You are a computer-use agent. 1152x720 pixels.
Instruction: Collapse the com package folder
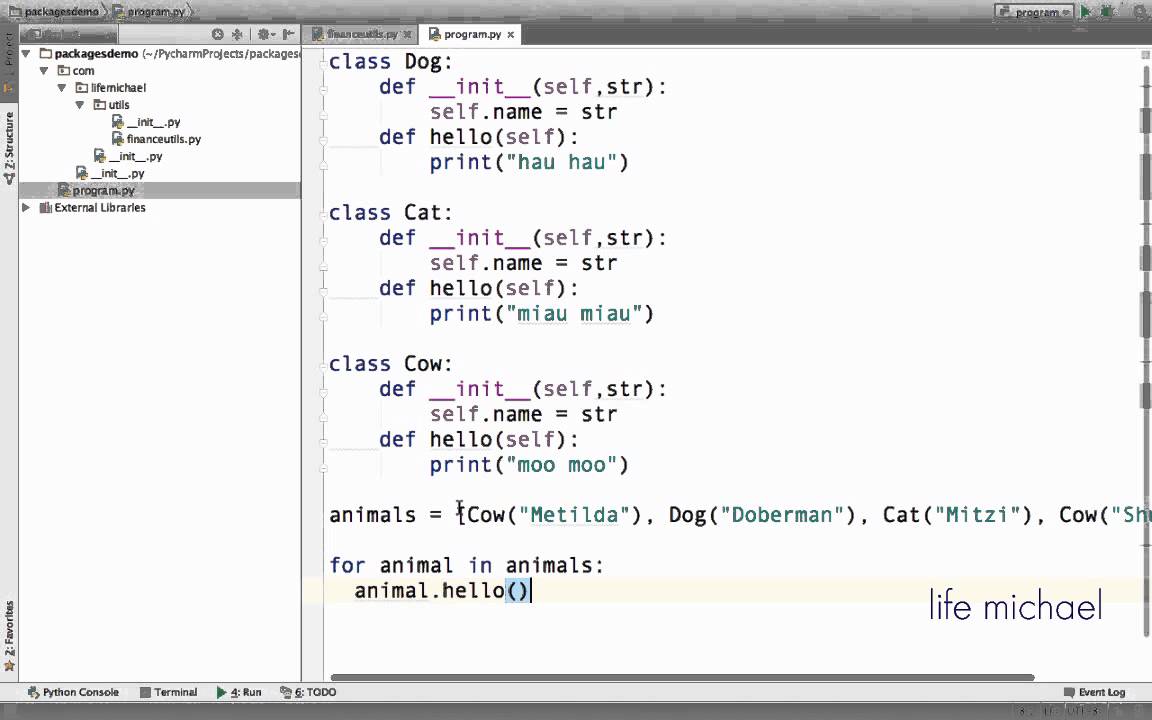[44, 71]
